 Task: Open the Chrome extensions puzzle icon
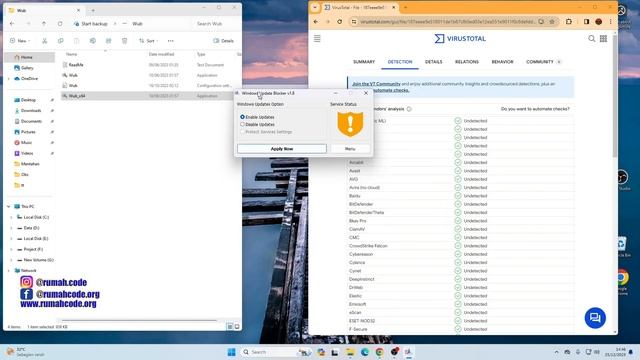(x=569, y=22)
